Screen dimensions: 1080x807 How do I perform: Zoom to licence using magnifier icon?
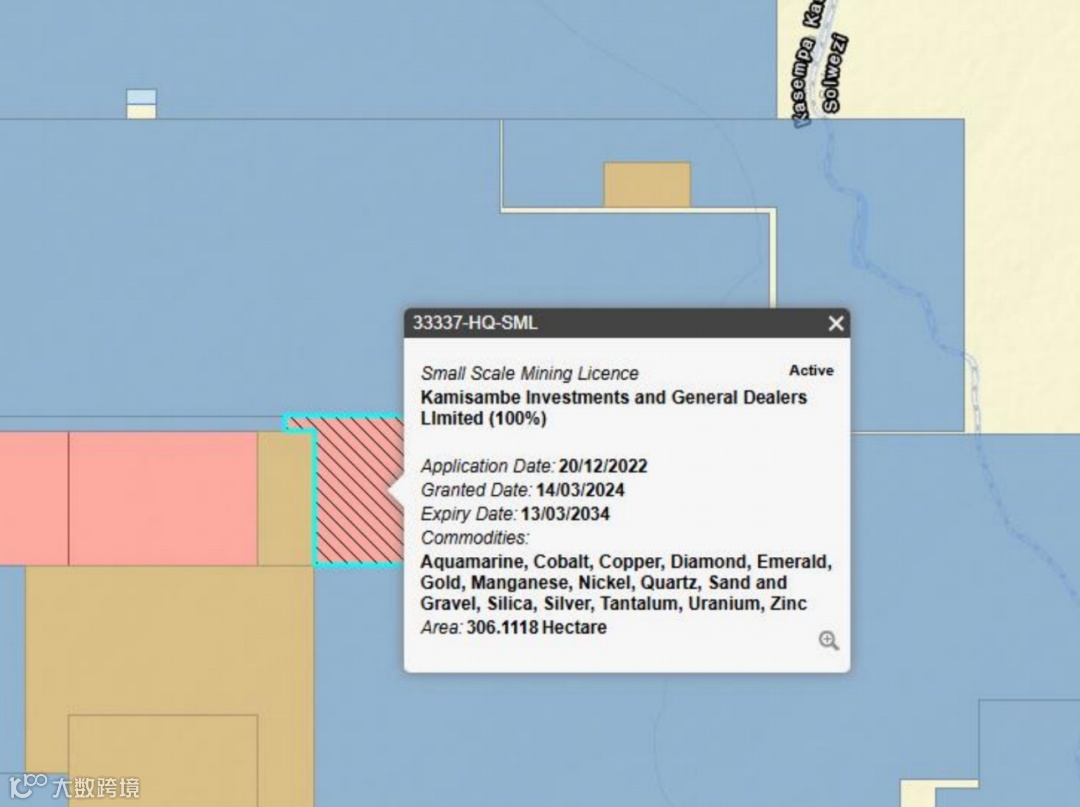(829, 640)
